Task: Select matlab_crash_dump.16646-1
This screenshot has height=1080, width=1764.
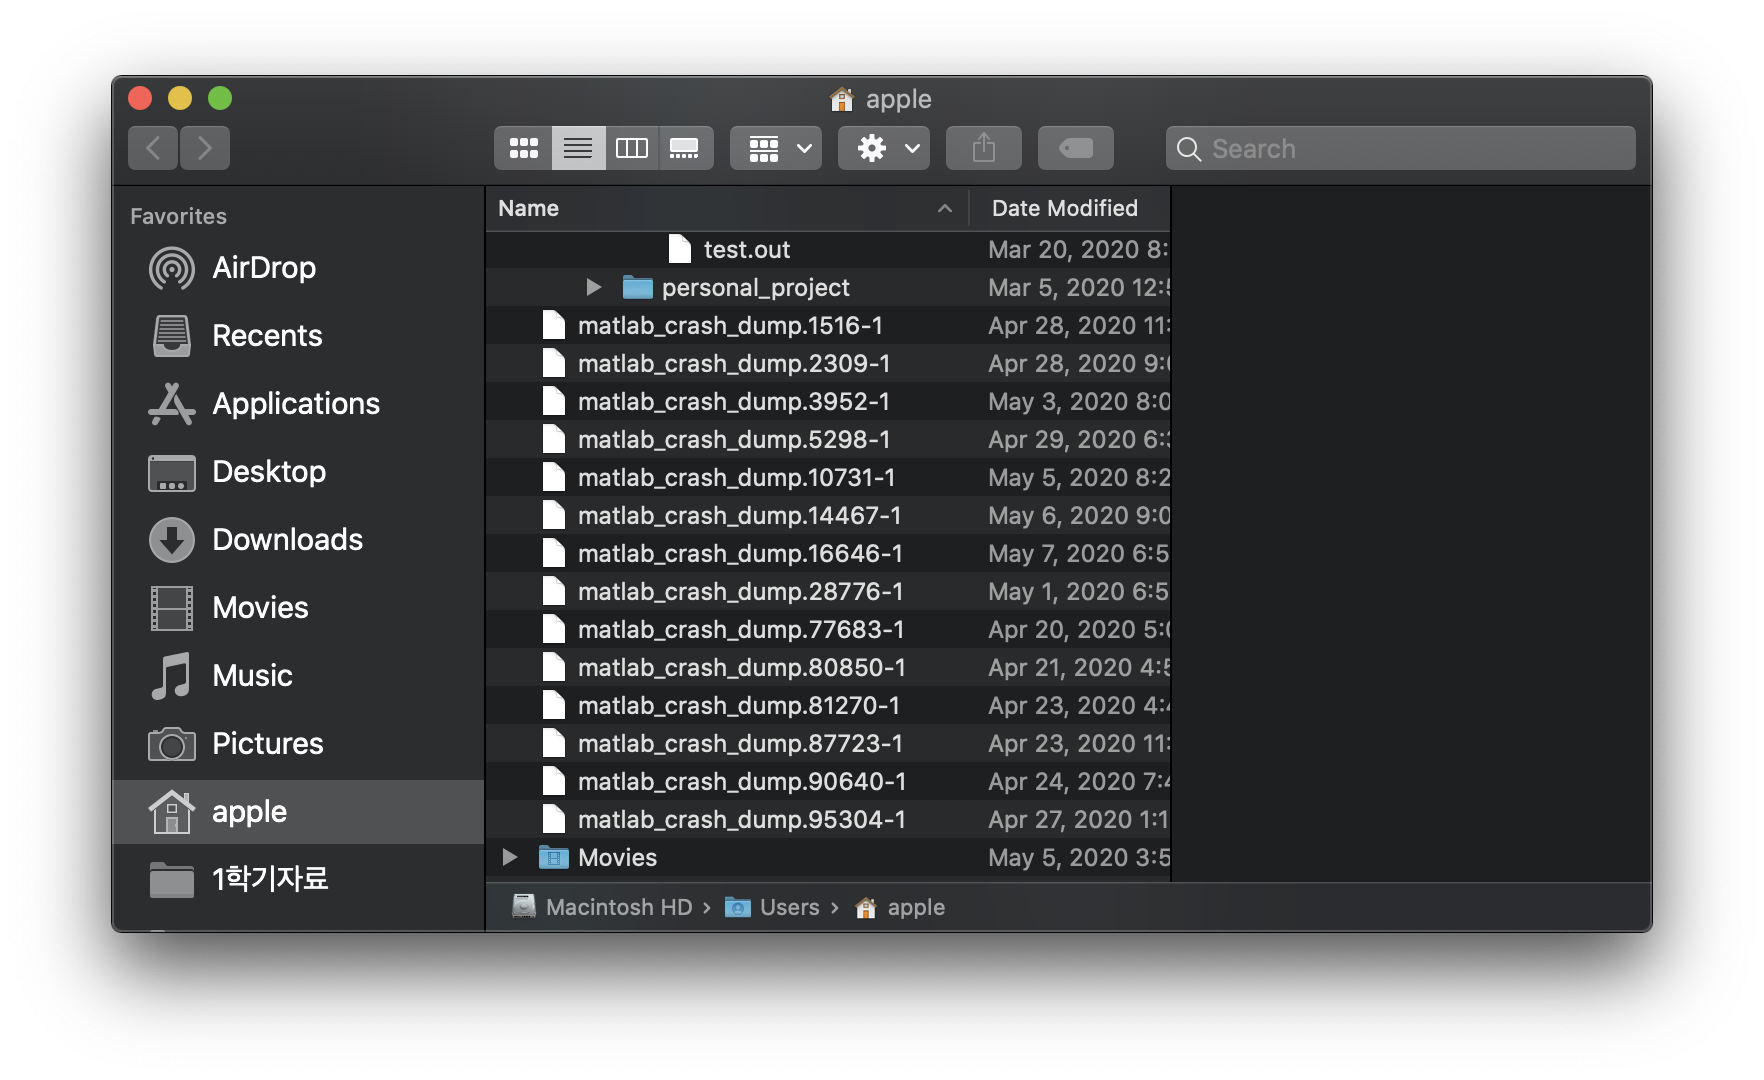Action: click(828, 554)
